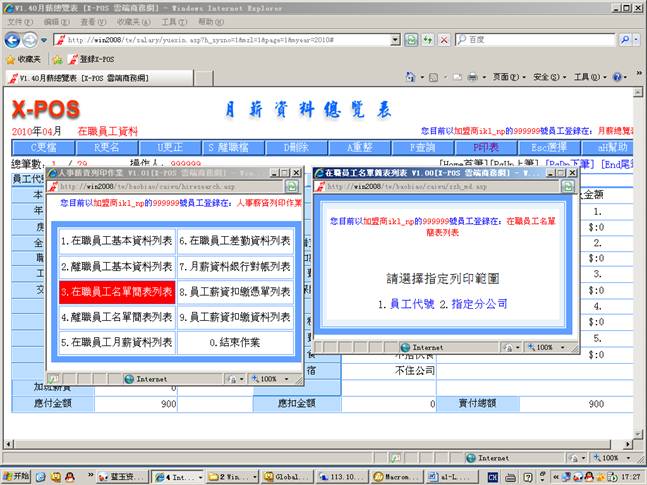647x485 pixels.
Task: Click the printer icon in IE command bar
Action: click(x=473, y=77)
